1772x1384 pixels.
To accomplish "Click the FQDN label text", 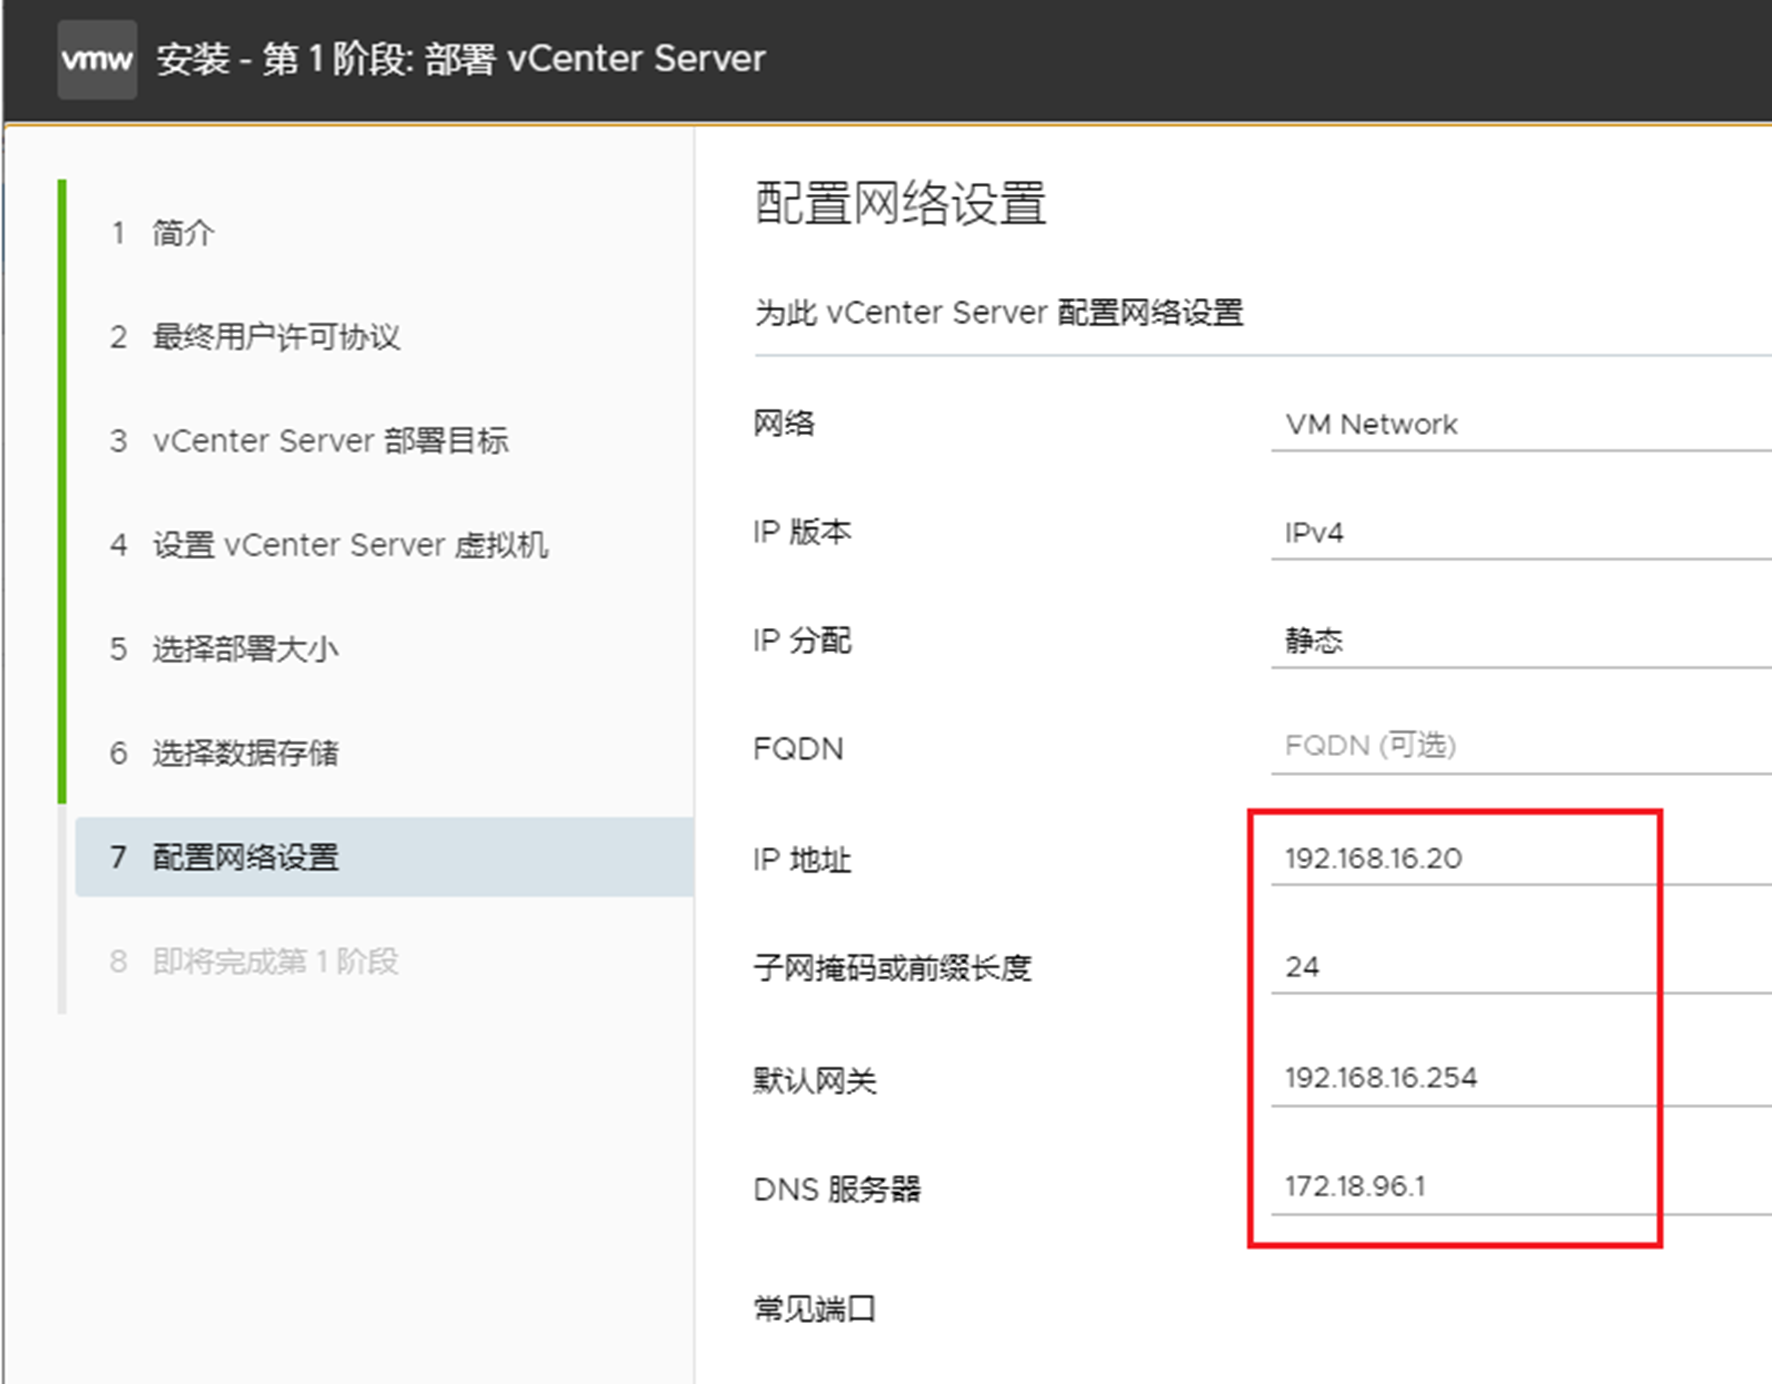I will [x=798, y=749].
